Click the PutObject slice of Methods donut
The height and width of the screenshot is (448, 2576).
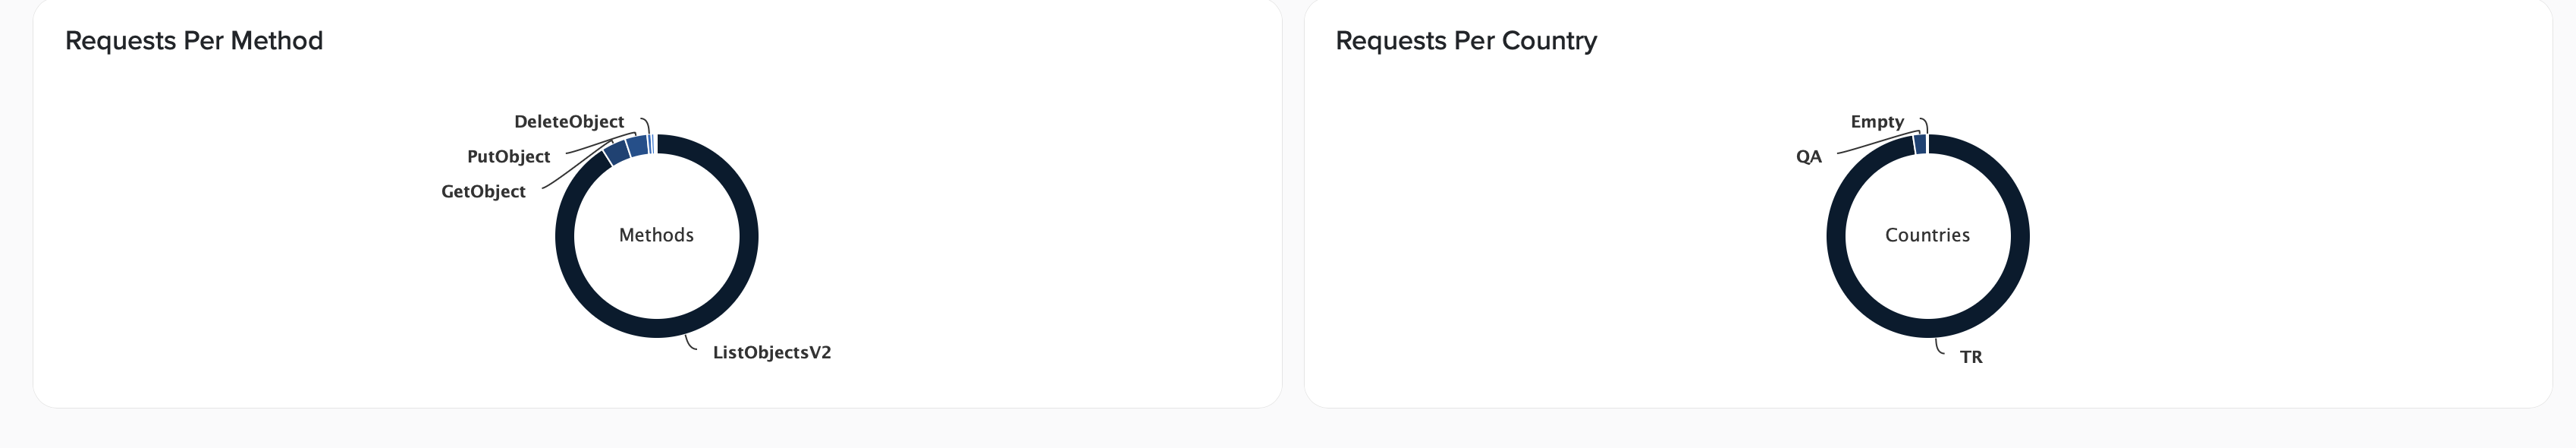(637, 146)
